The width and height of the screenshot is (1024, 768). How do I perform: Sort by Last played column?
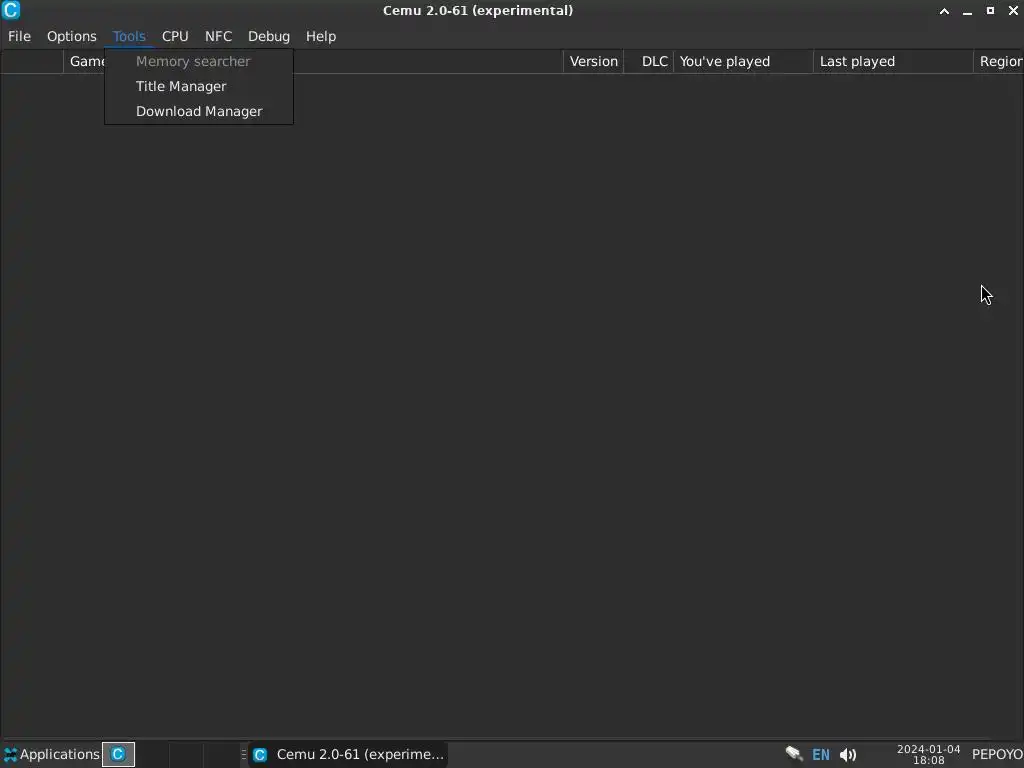point(893,61)
